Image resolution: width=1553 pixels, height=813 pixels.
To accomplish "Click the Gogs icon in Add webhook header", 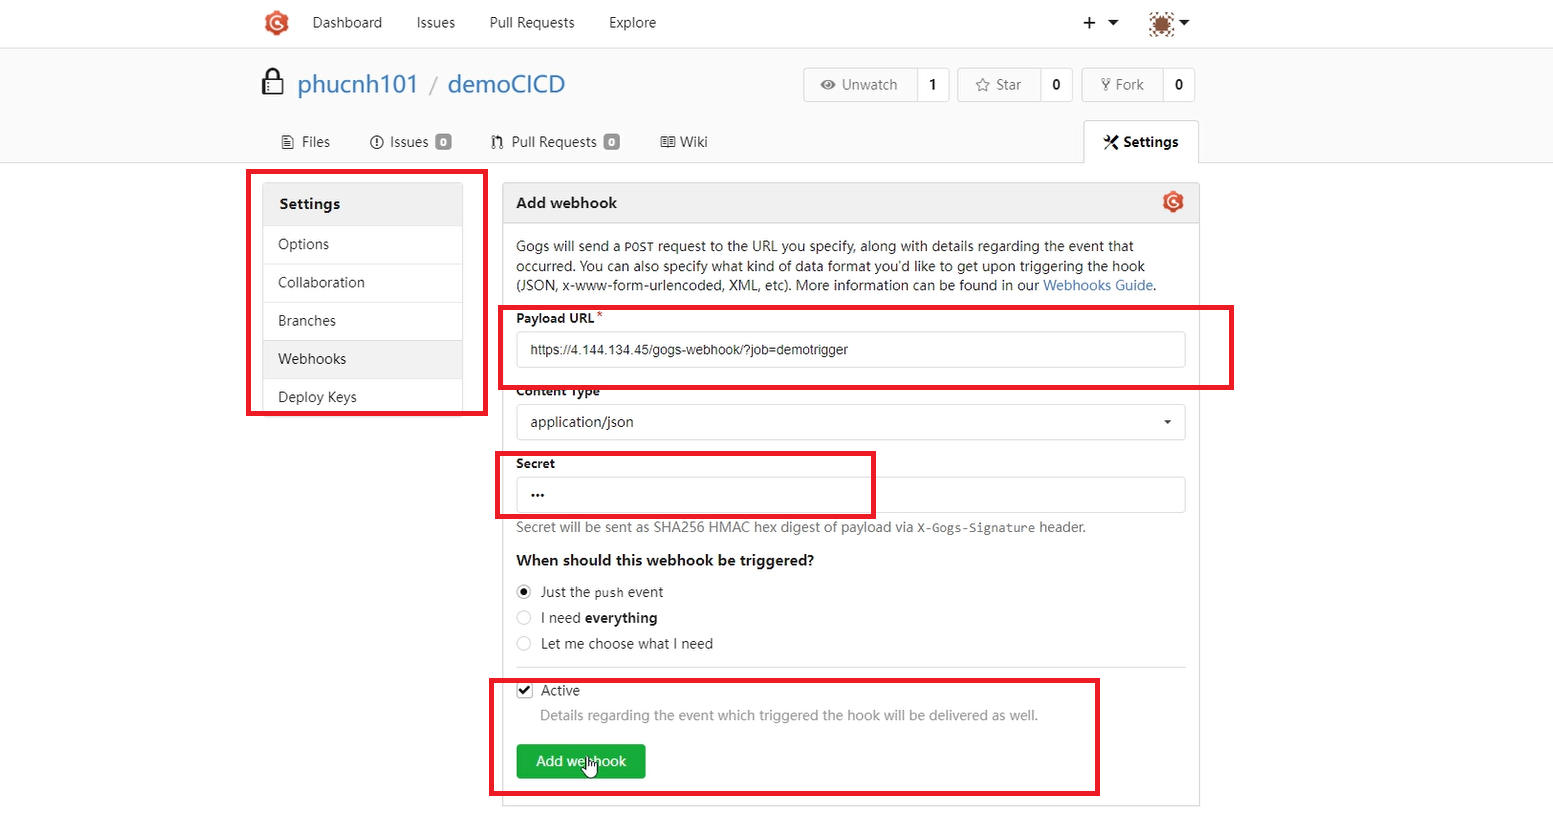I will [x=1173, y=202].
